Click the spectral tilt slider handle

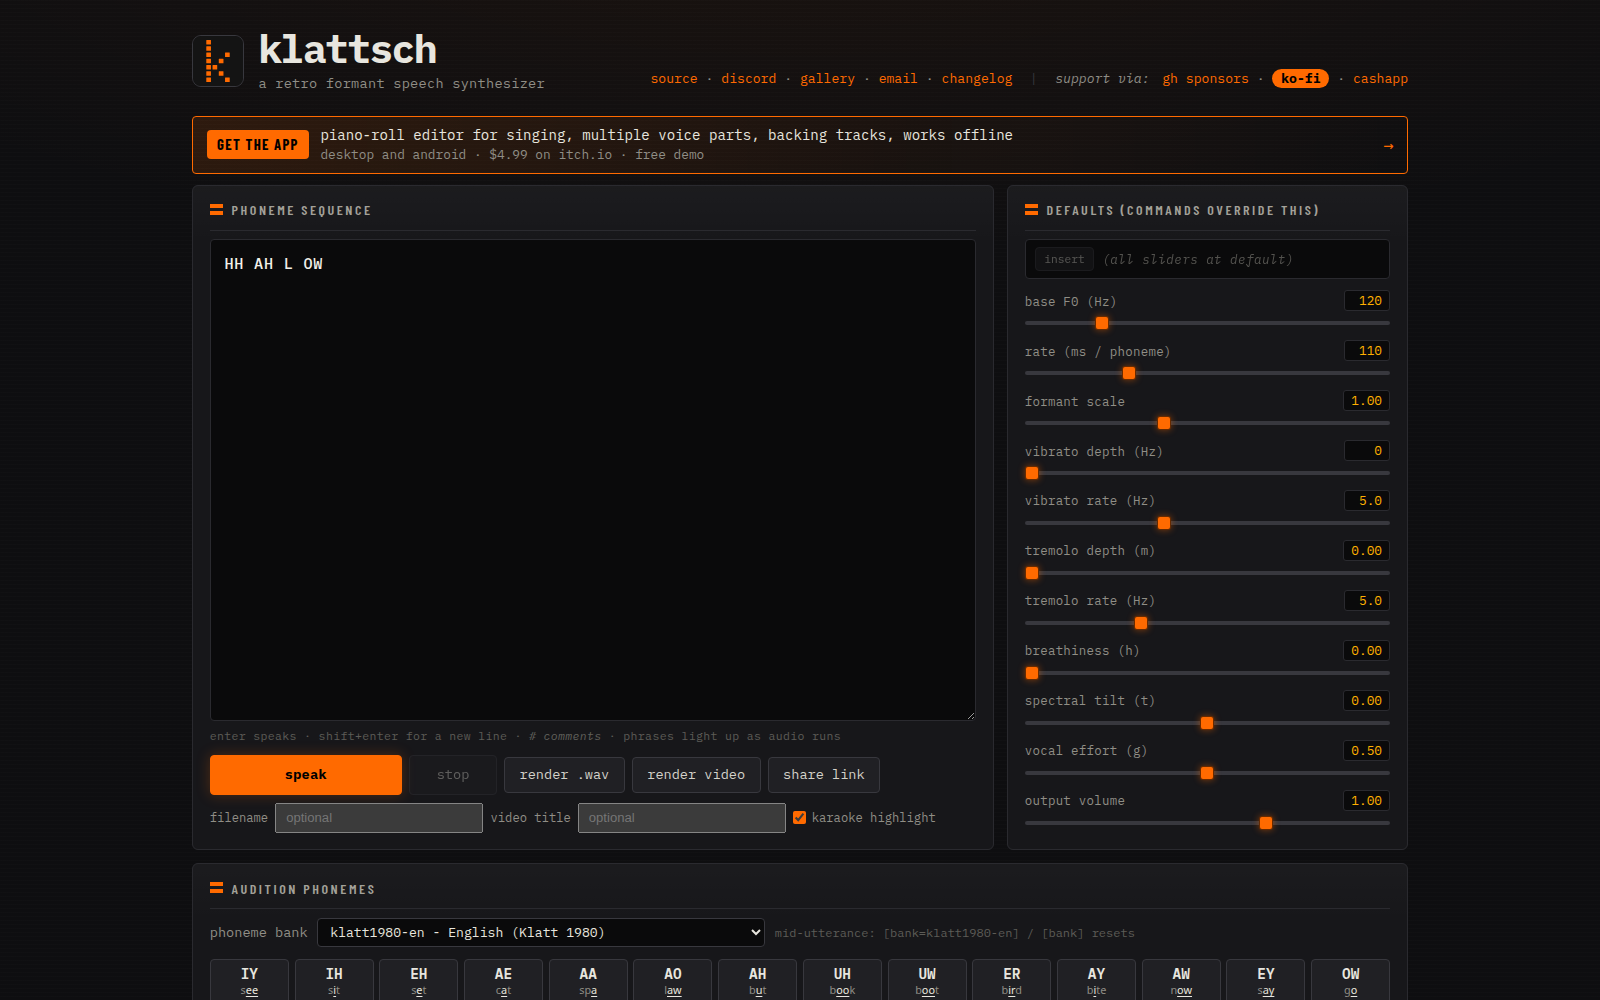click(1207, 723)
